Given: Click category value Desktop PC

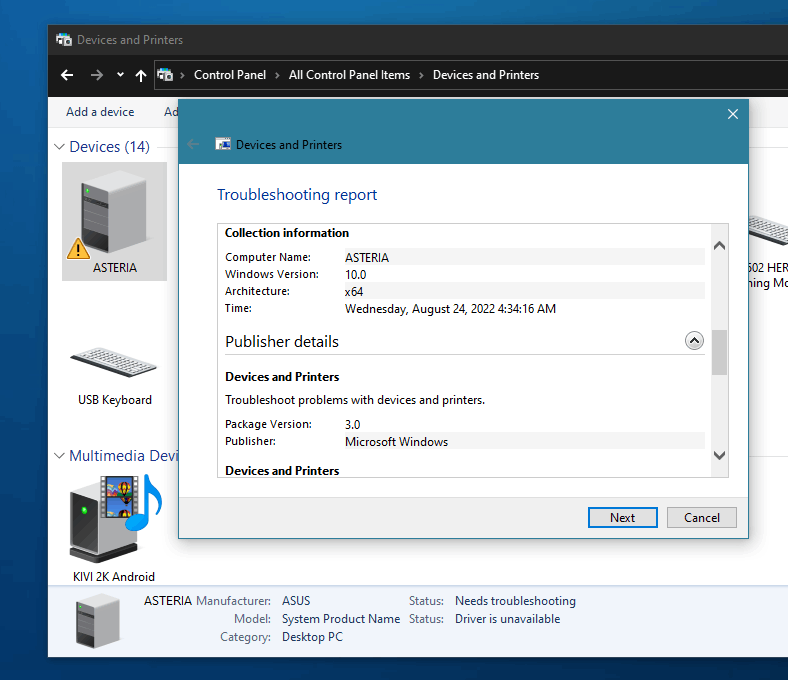Looking at the screenshot, I should coord(312,637).
